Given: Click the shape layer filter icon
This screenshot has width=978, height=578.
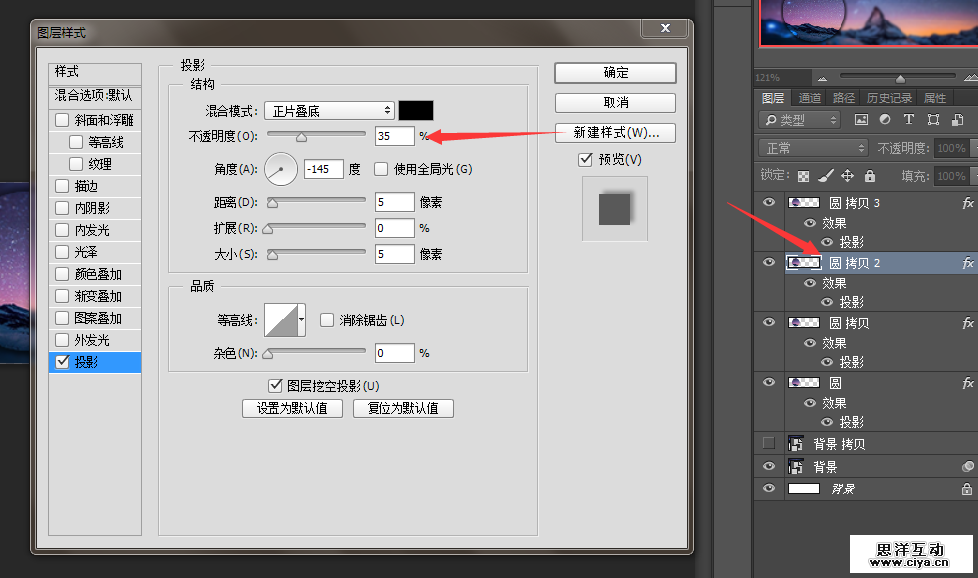Looking at the screenshot, I should (933, 120).
